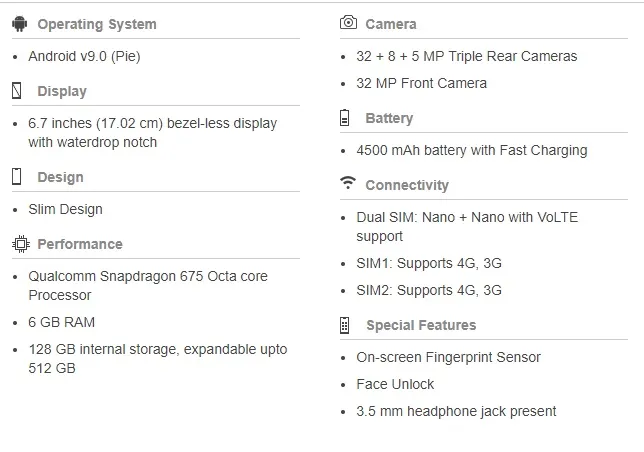This screenshot has width=644, height=452.
Task: Click the Camera icon
Action: coord(348,22)
